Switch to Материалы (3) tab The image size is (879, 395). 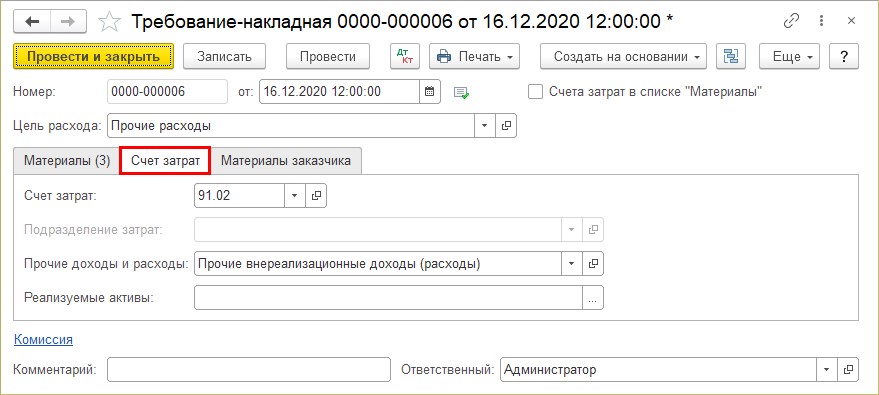tap(67, 161)
